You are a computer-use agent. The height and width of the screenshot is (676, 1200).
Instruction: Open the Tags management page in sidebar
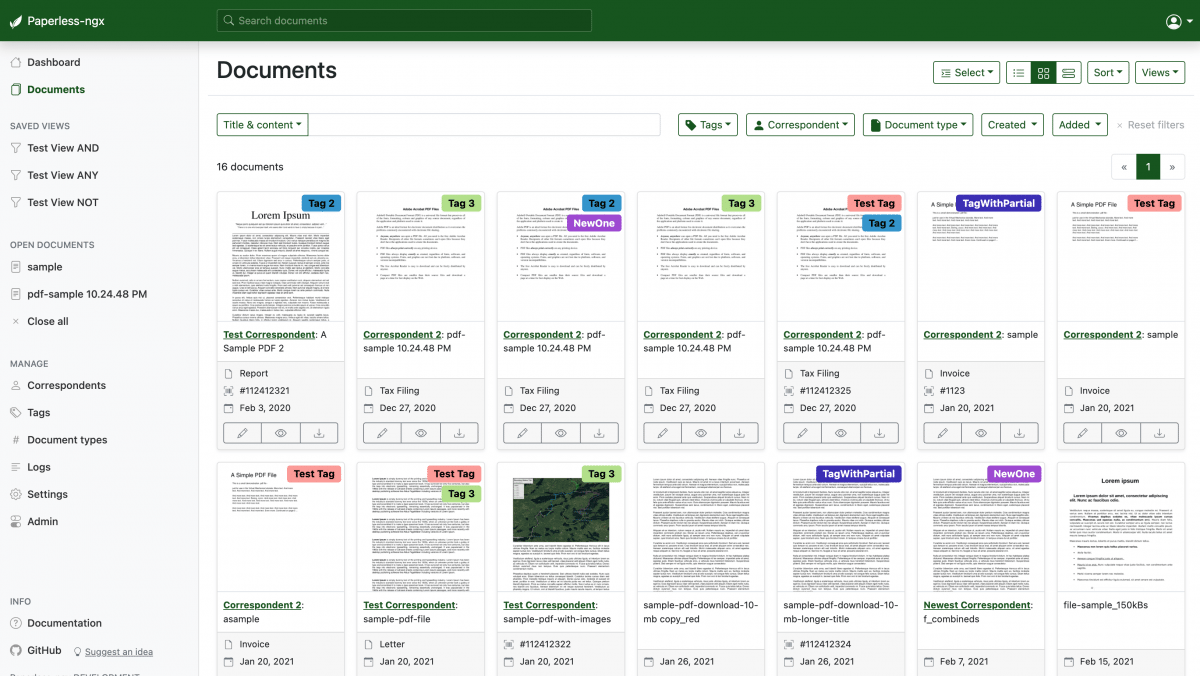click(38, 412)
